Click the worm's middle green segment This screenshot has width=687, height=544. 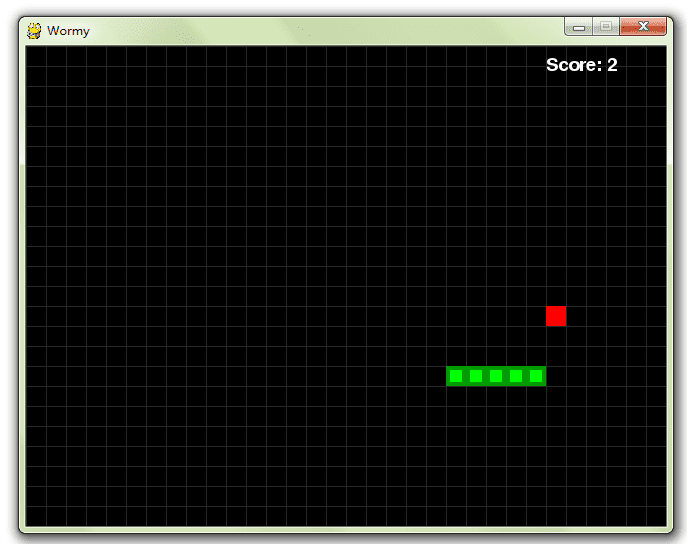496,376
